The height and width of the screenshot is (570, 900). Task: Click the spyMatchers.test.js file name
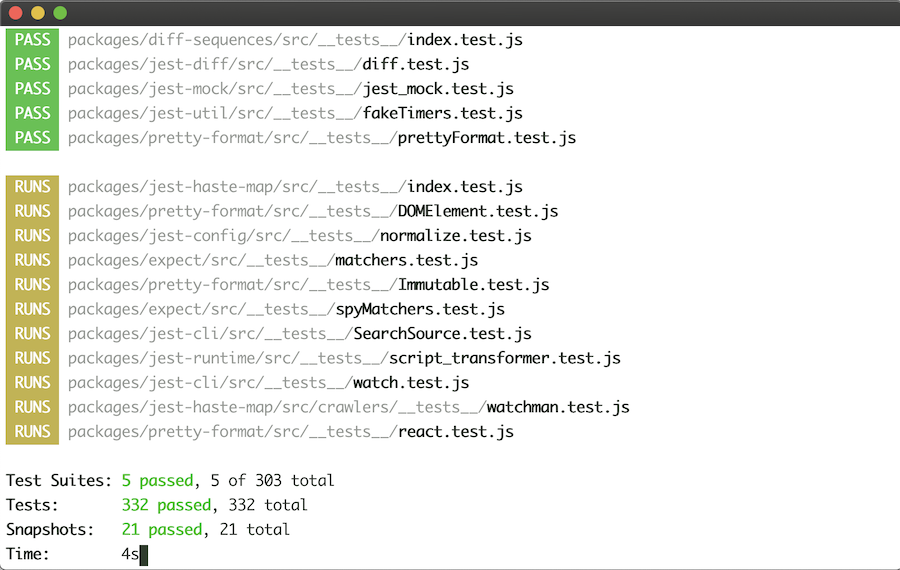(419, 309)
